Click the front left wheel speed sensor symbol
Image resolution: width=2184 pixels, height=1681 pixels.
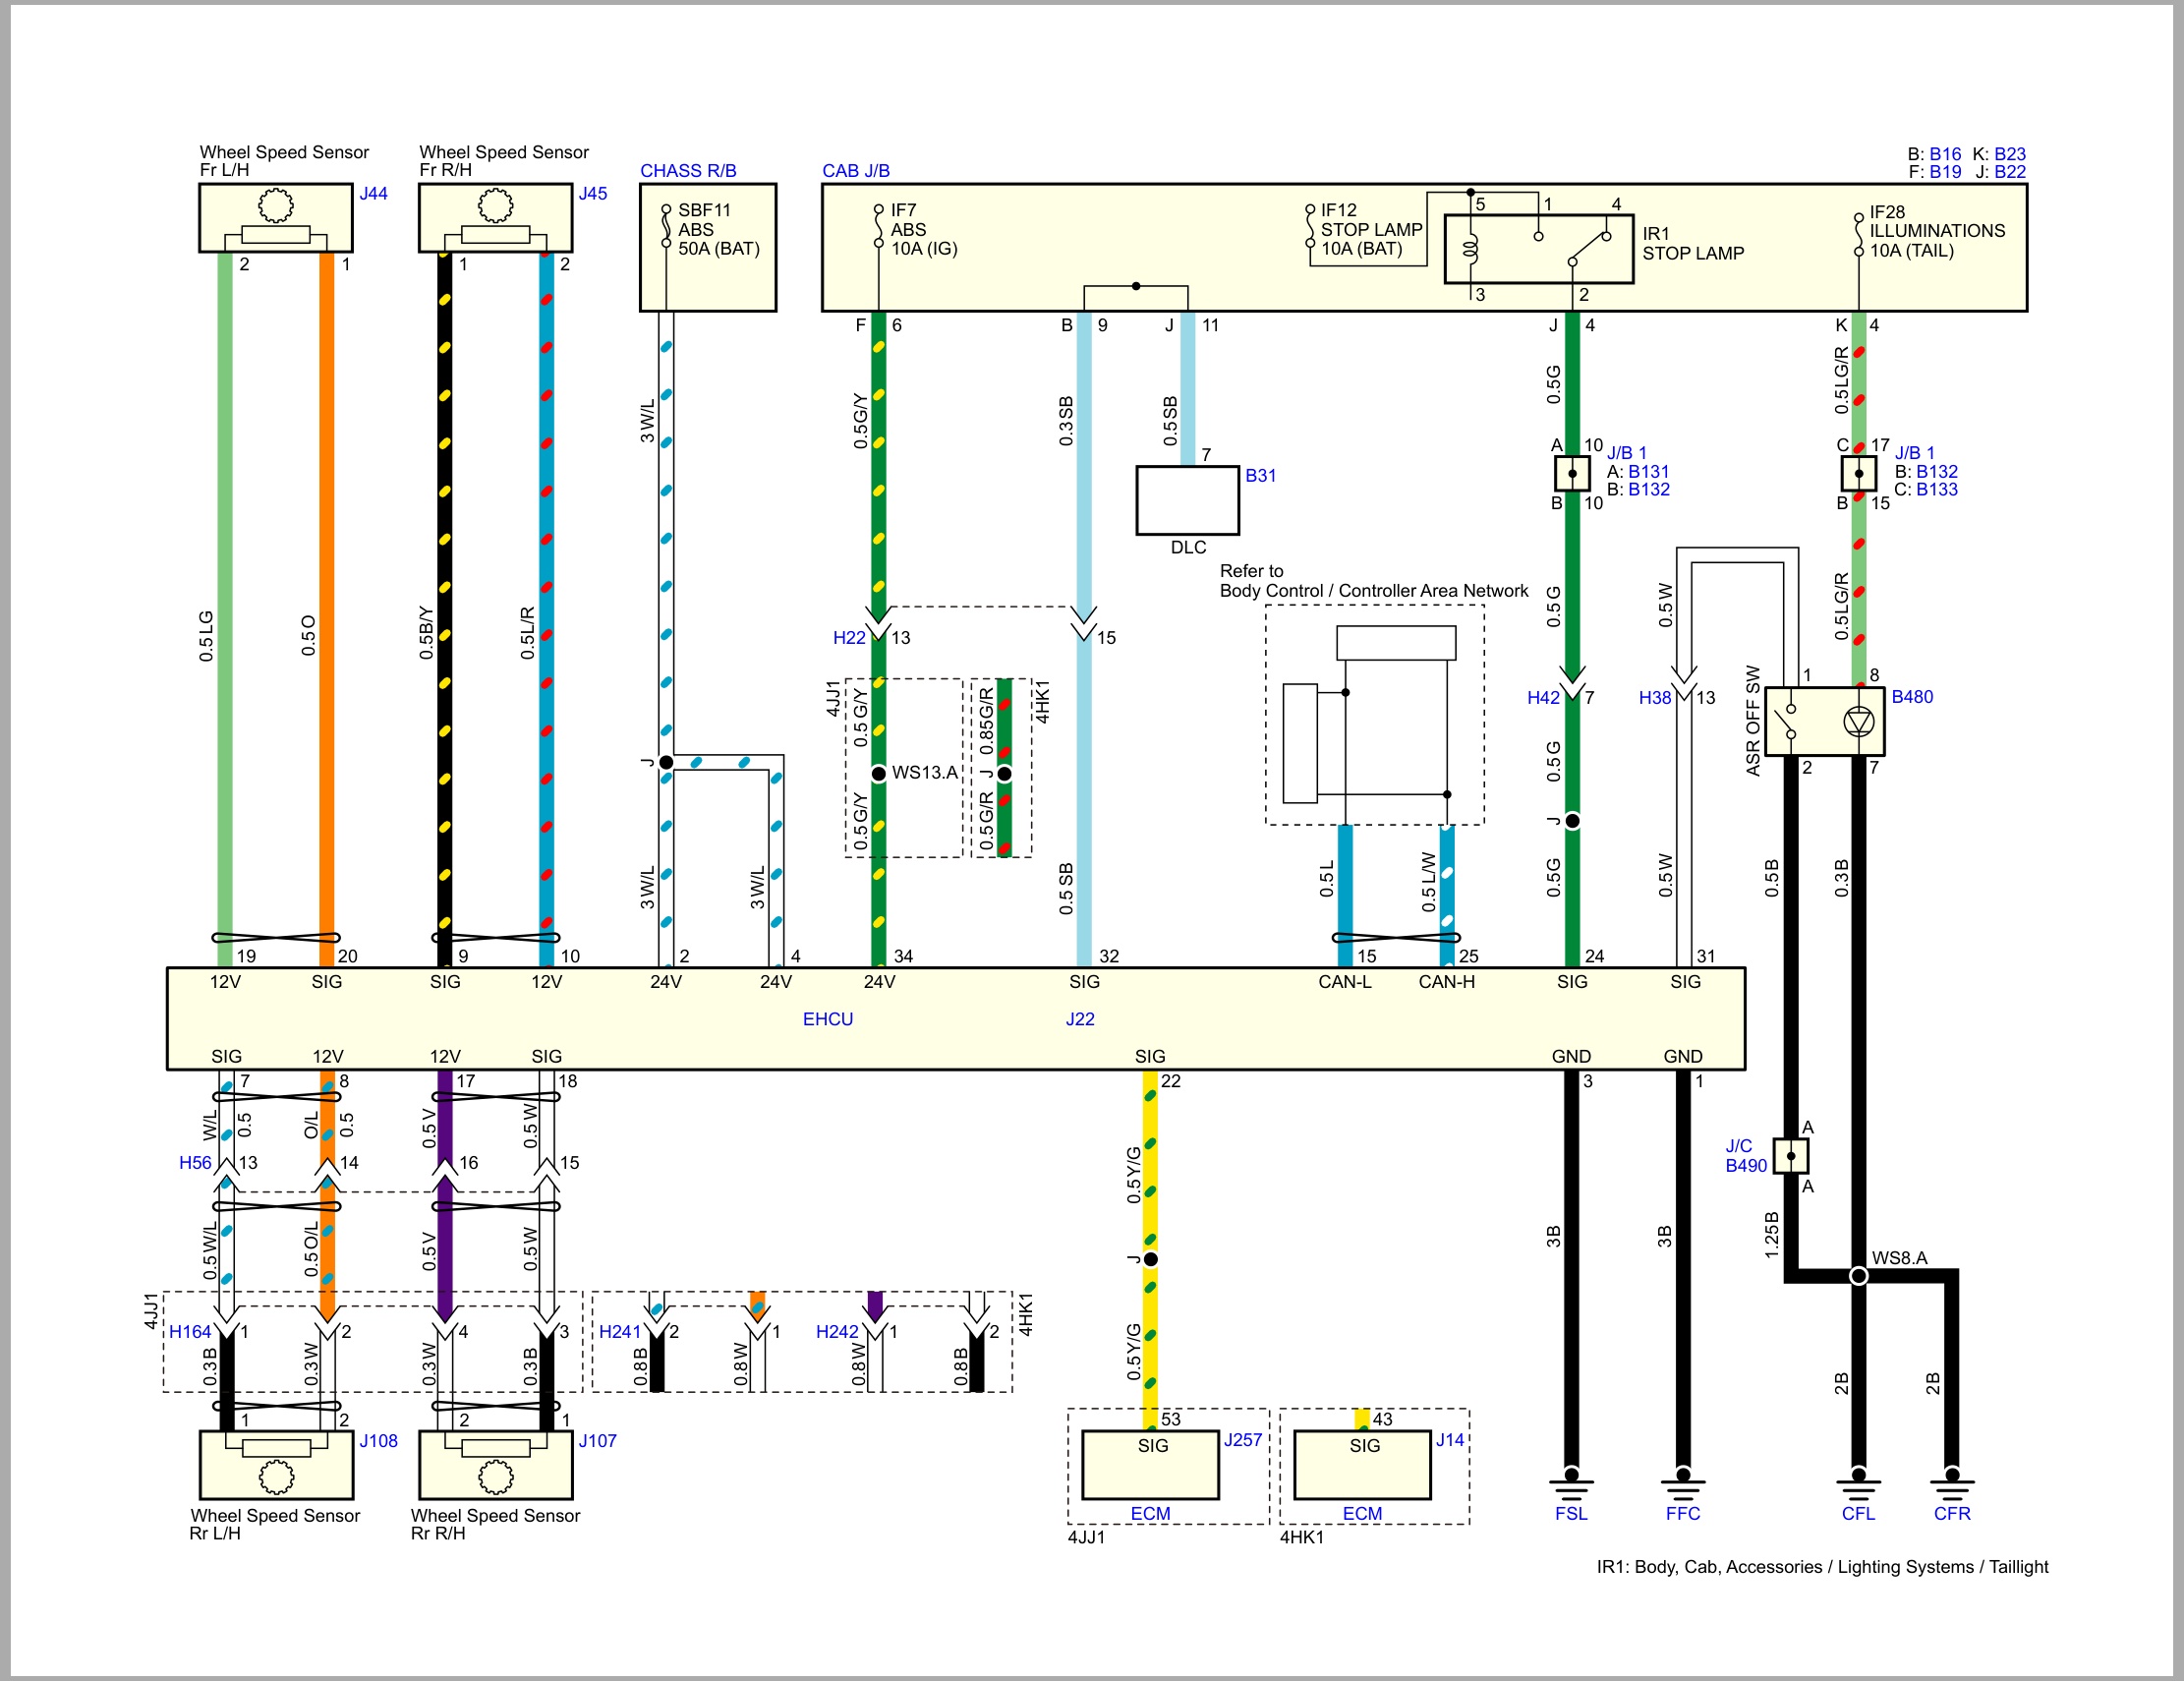coord(276,218)
